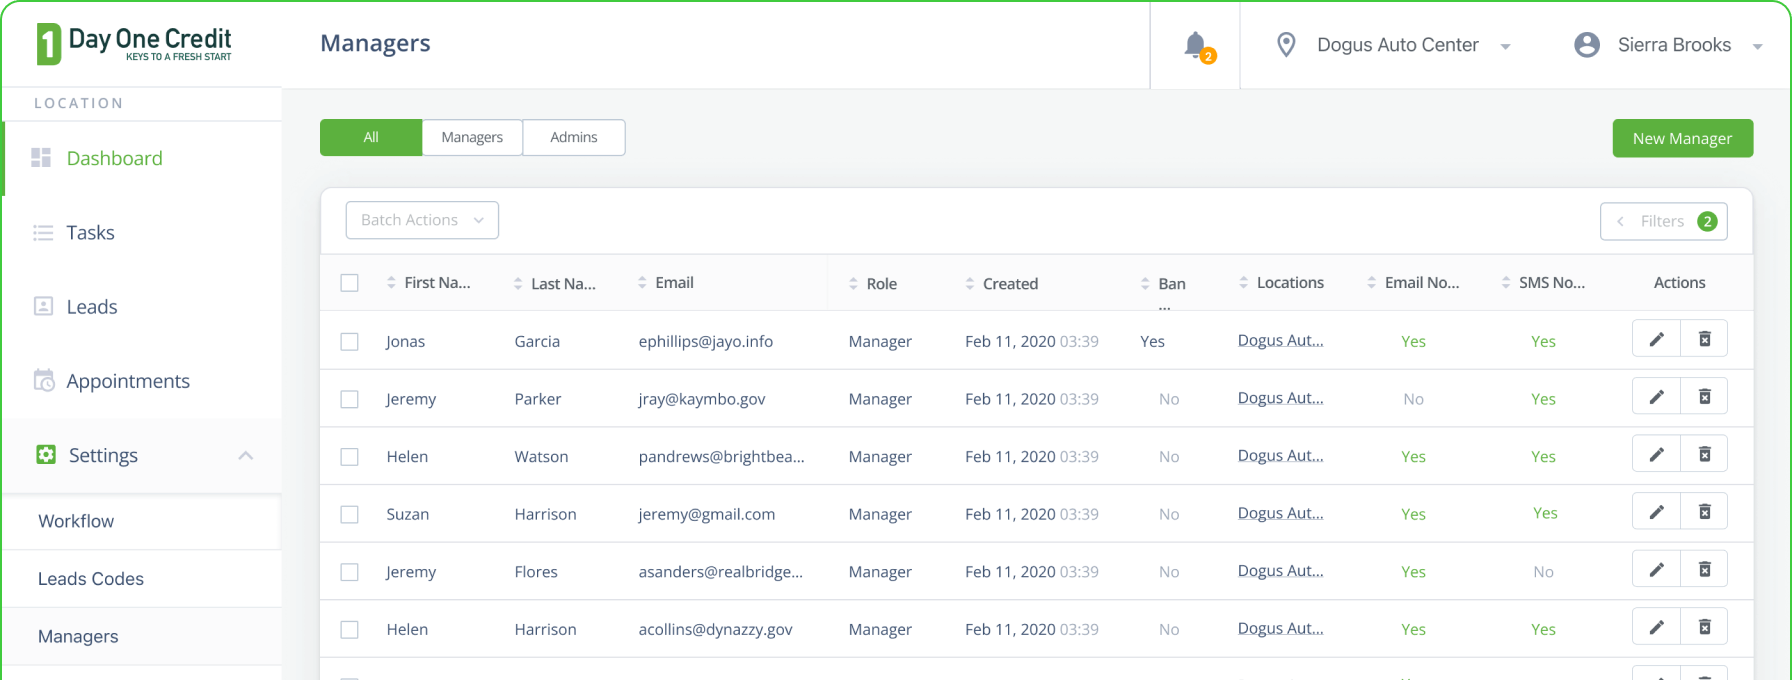The width and height of the screenshot is (1792, 680).
Task: Check the Helen Watson row checkbox
Action: click(349, 457)
